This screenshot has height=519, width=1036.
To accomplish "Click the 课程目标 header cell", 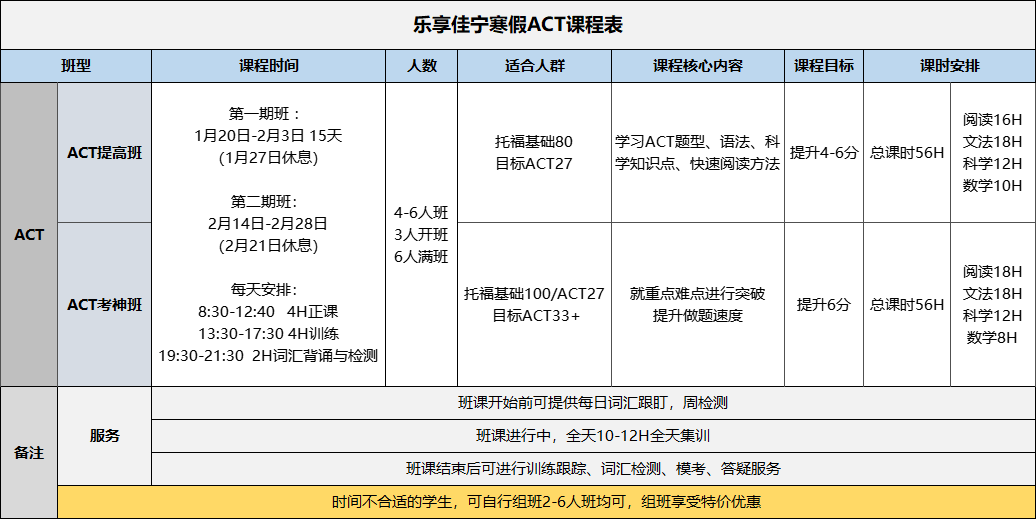I will (824, 66).
